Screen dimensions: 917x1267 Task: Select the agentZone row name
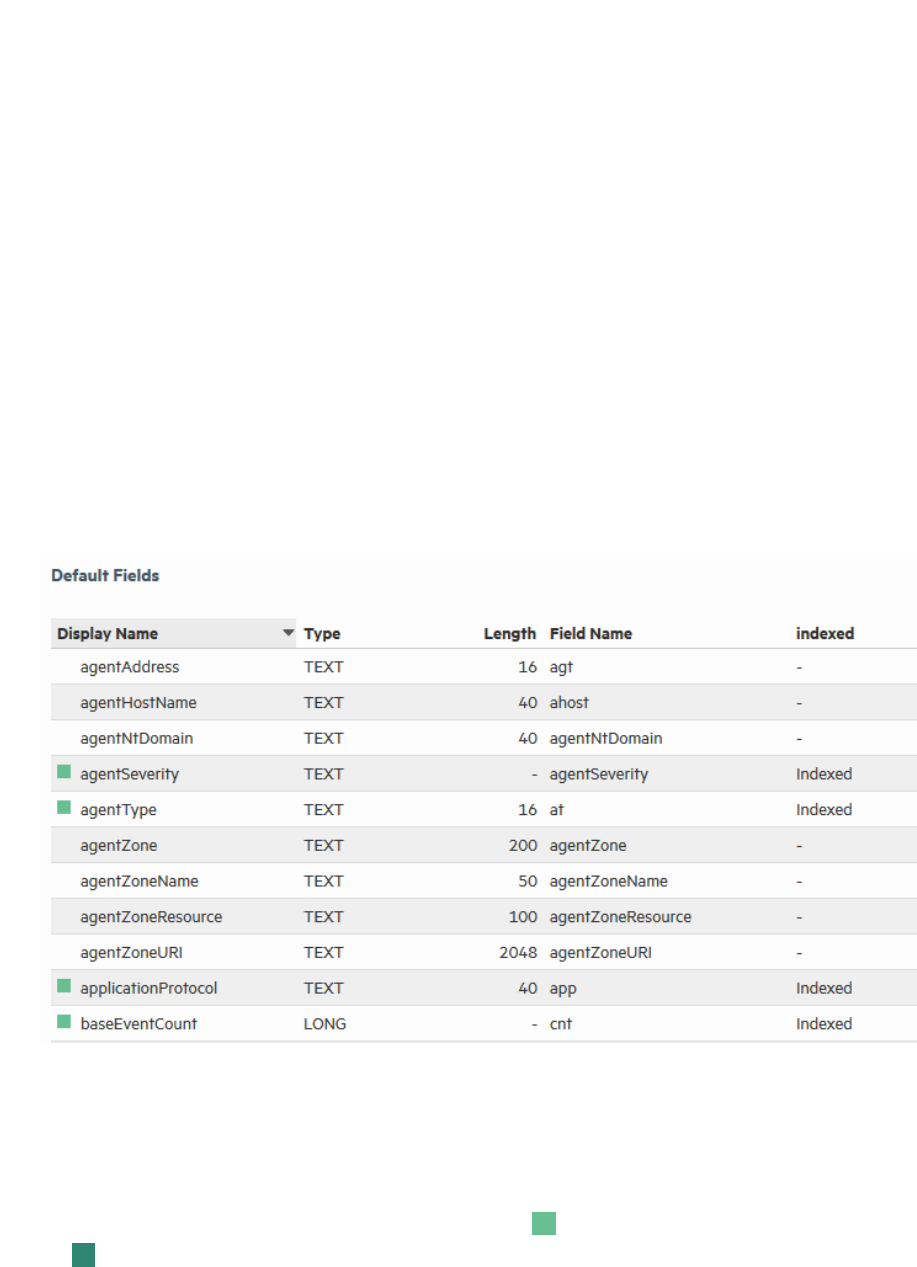[118, 846]
